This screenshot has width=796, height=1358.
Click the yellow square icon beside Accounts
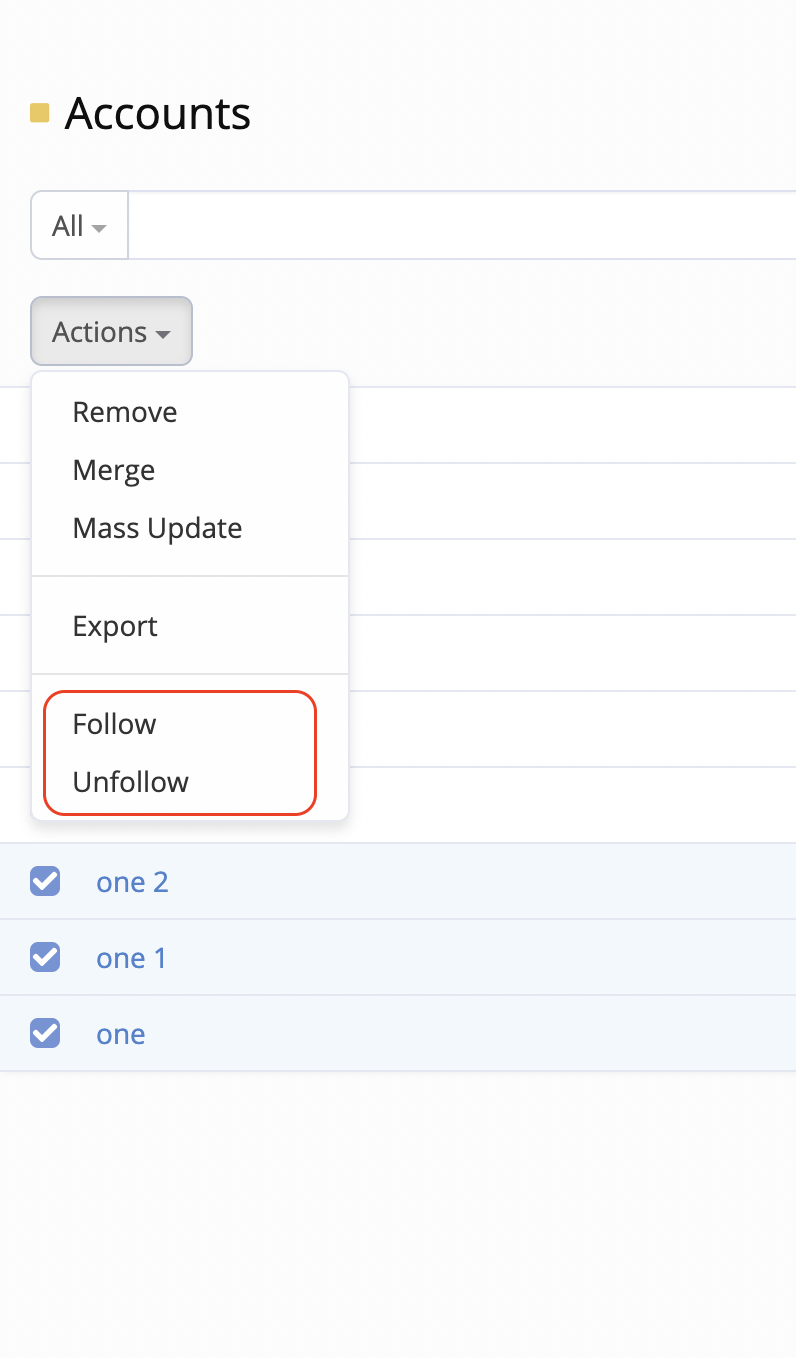(40, 113)
